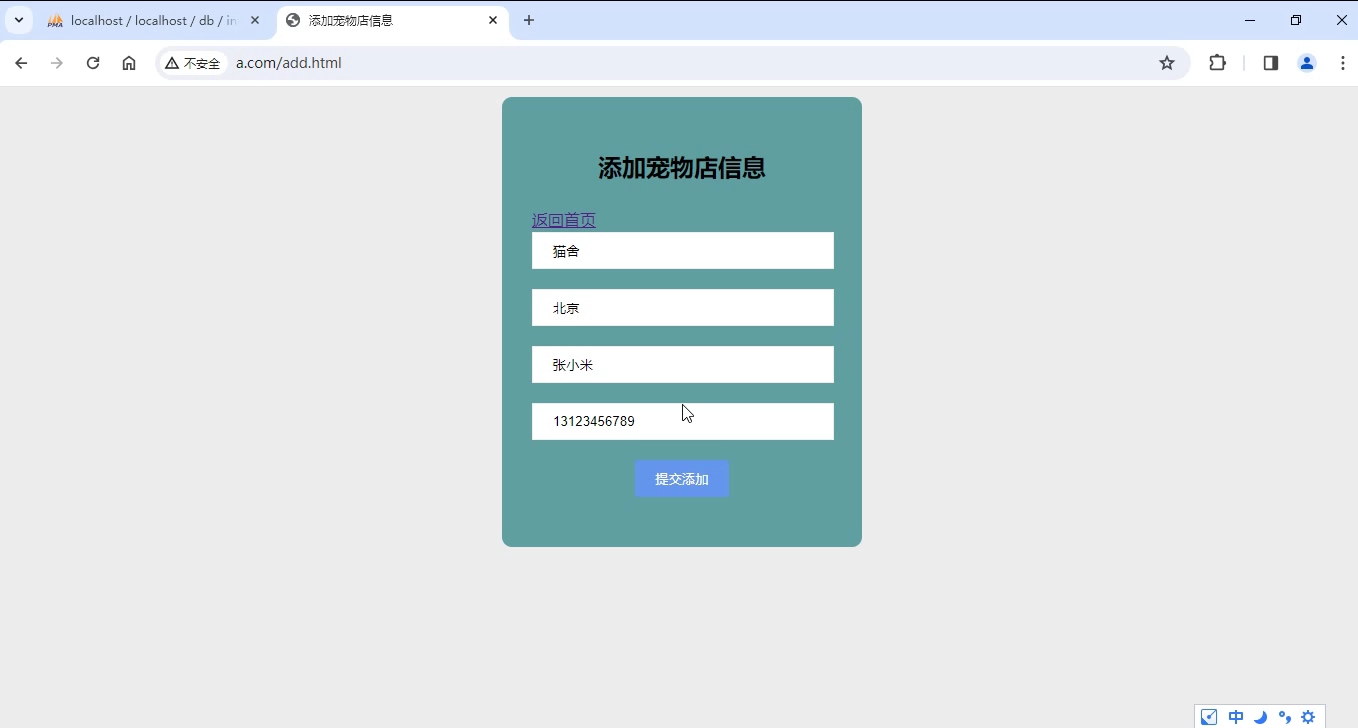Restore down the browser window
Screen dimensions: 1358x728
(1296, 20)
